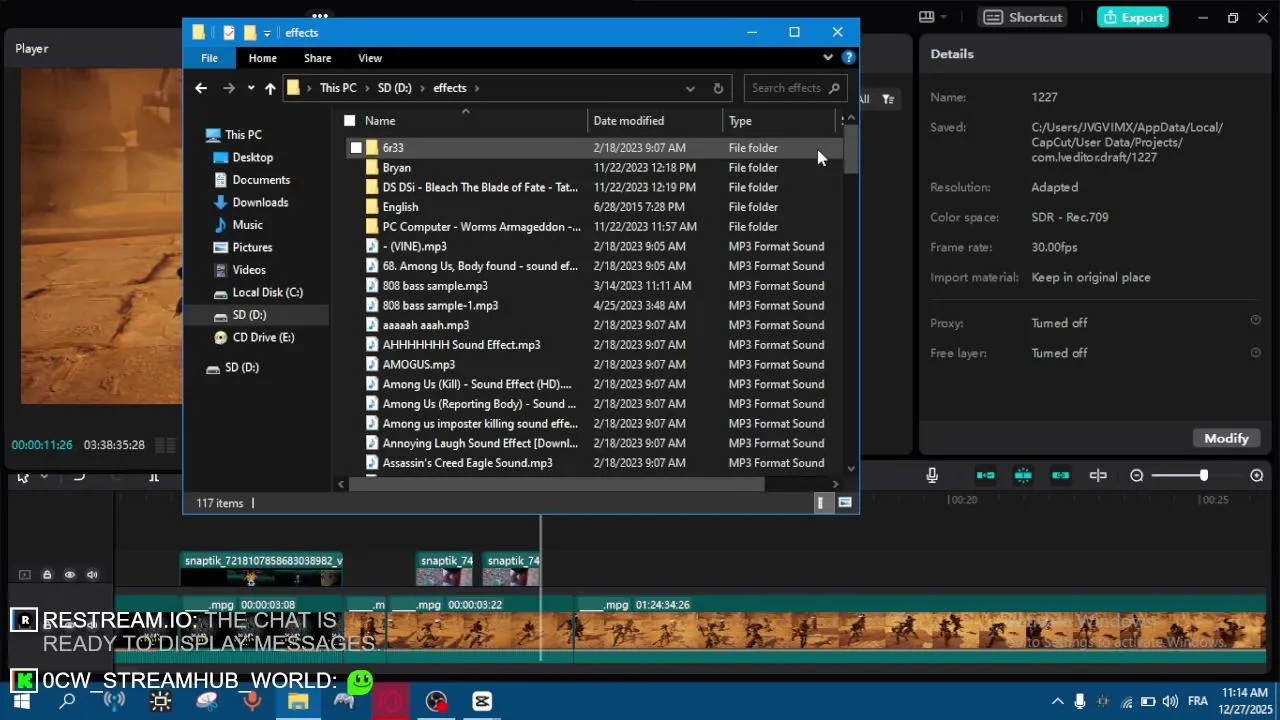Click the taskbar search magnifier icon
This screenshot has height=720, width=1280.
pyautogui.click(x=67, y=701)
